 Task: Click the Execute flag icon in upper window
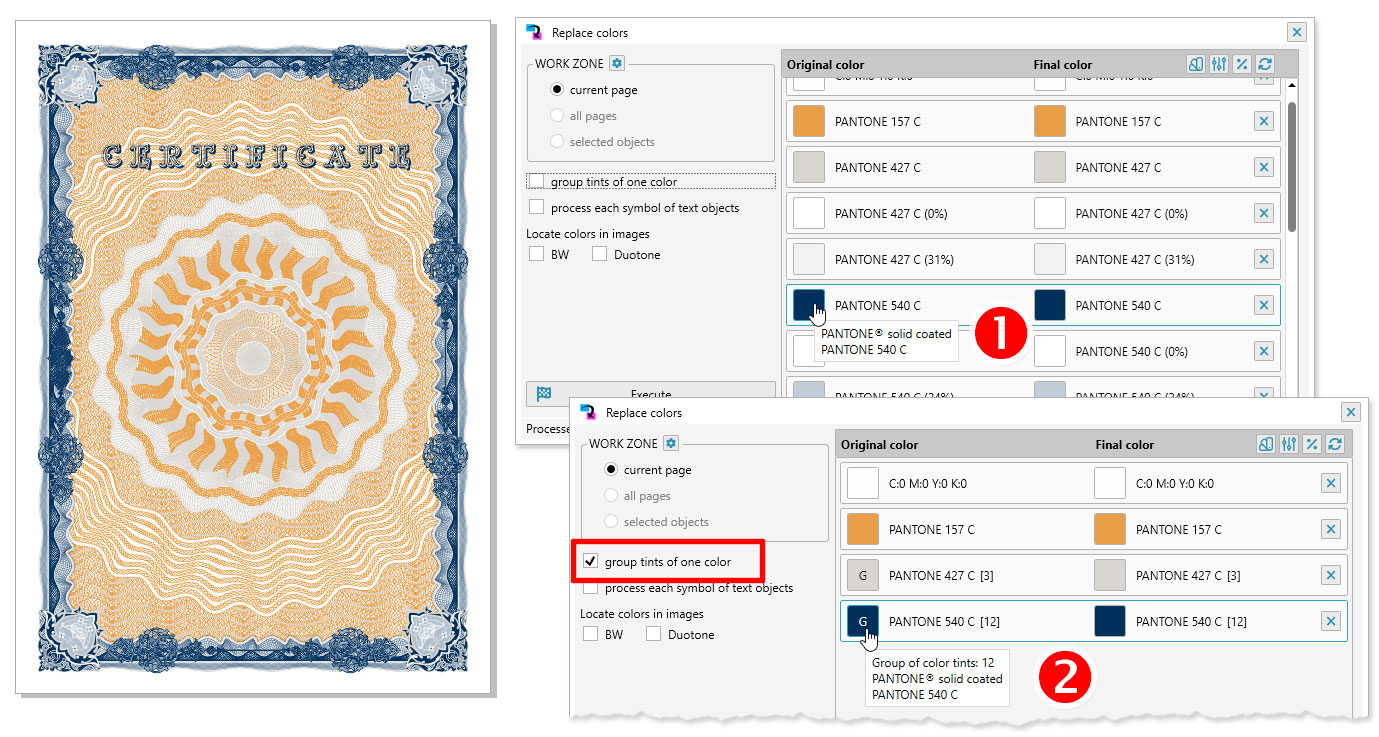click(544, 394)
